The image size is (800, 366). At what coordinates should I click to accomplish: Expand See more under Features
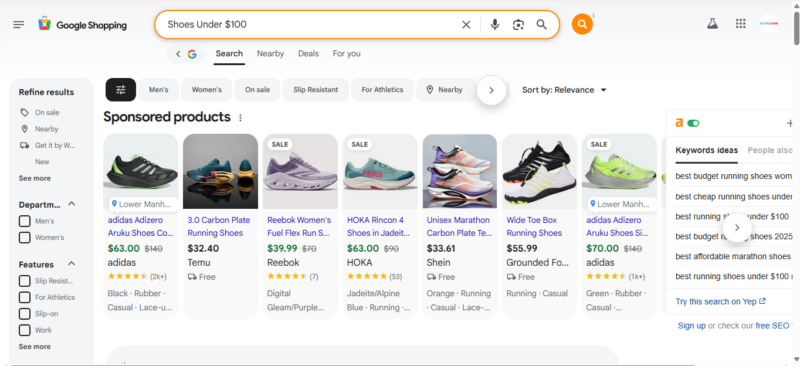[x=35, y=347]
